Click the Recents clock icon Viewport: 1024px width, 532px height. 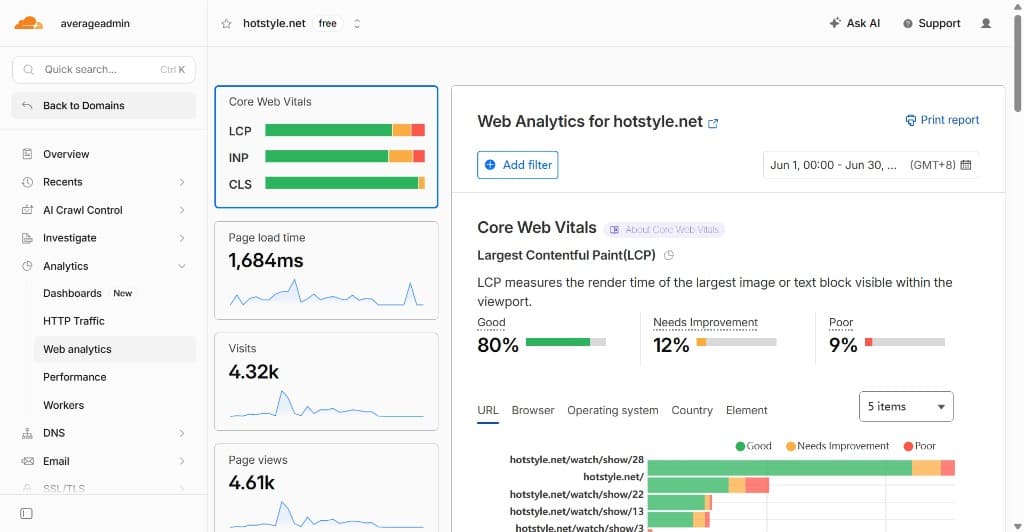[27, 182]
